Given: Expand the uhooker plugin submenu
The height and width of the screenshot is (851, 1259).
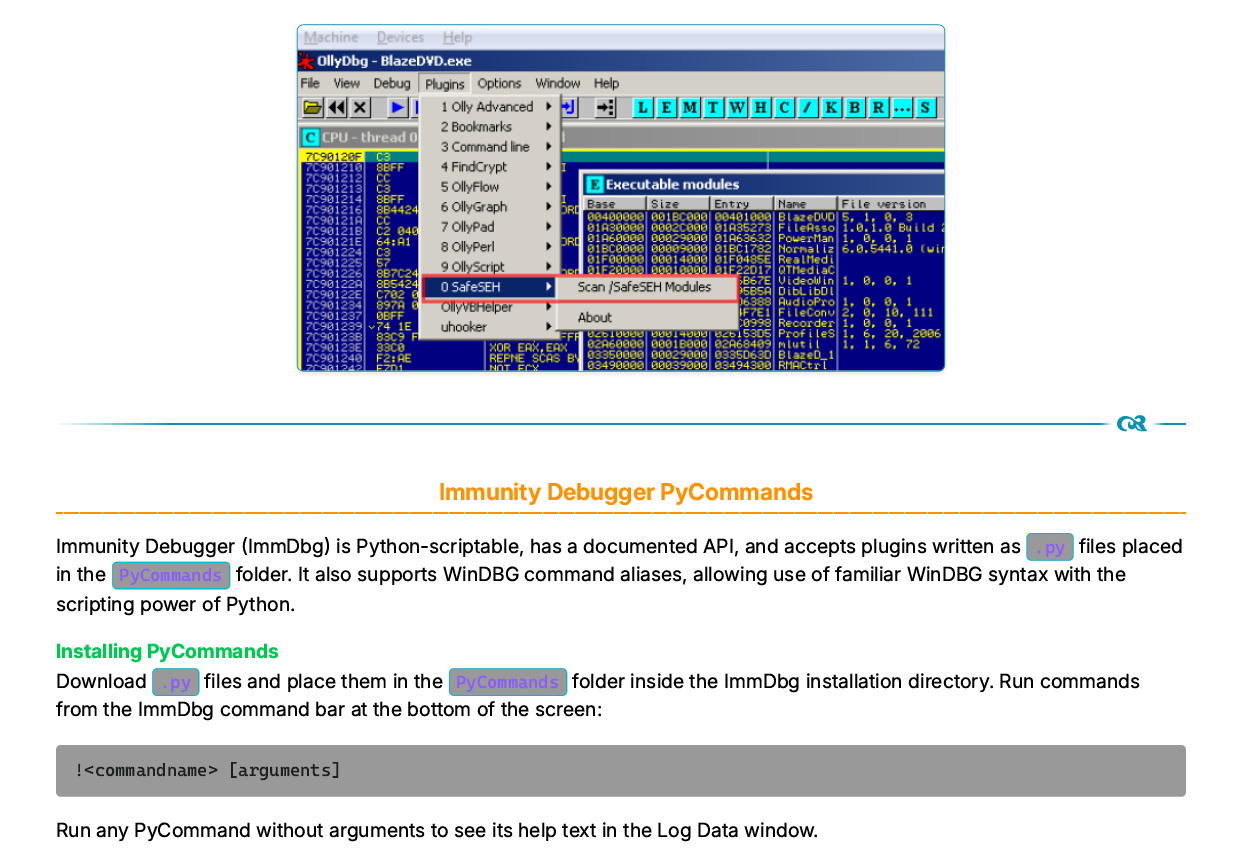Looking at the screenshot, I should point(488,327).
